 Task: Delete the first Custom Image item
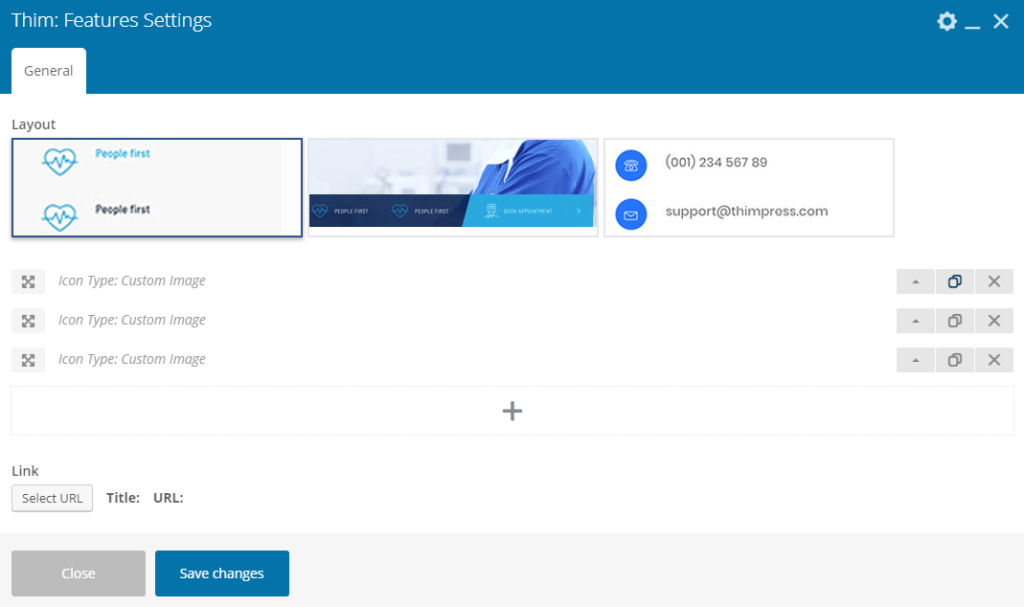[x=993, y=281]
